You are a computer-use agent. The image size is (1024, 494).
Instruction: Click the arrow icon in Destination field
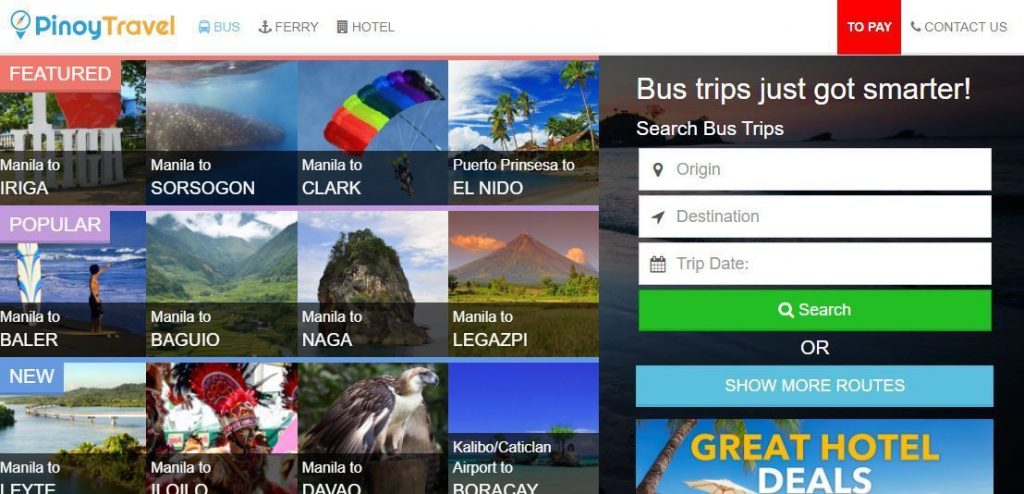658,217
